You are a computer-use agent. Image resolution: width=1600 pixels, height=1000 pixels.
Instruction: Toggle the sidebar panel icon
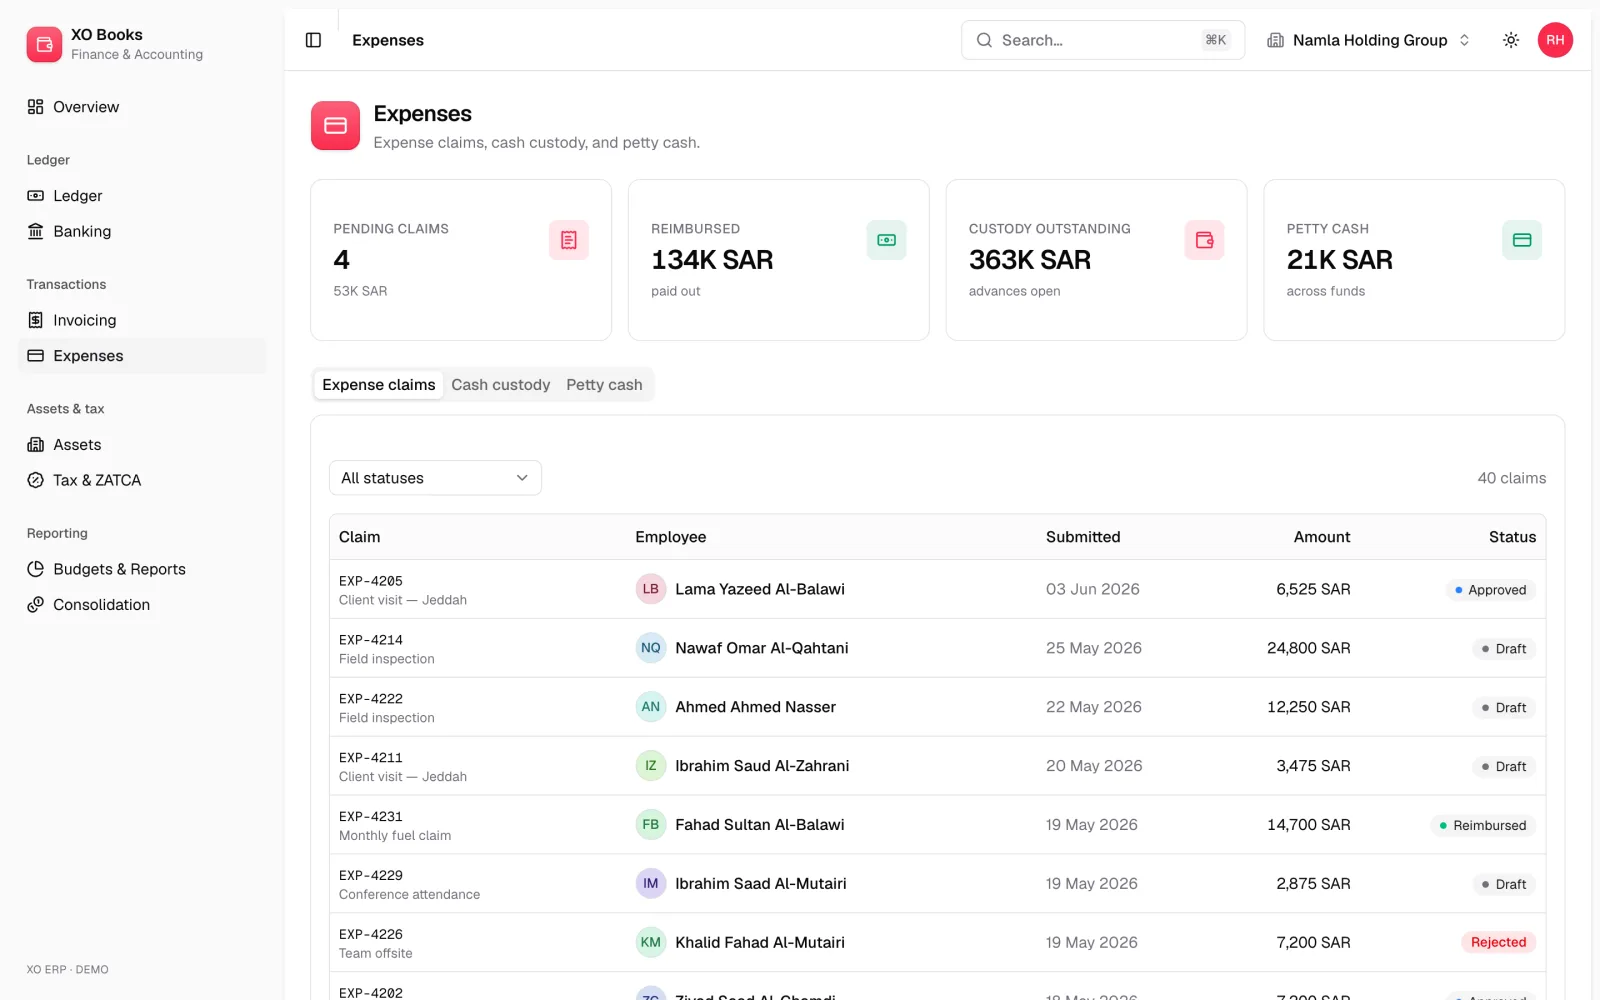[313, 40]
